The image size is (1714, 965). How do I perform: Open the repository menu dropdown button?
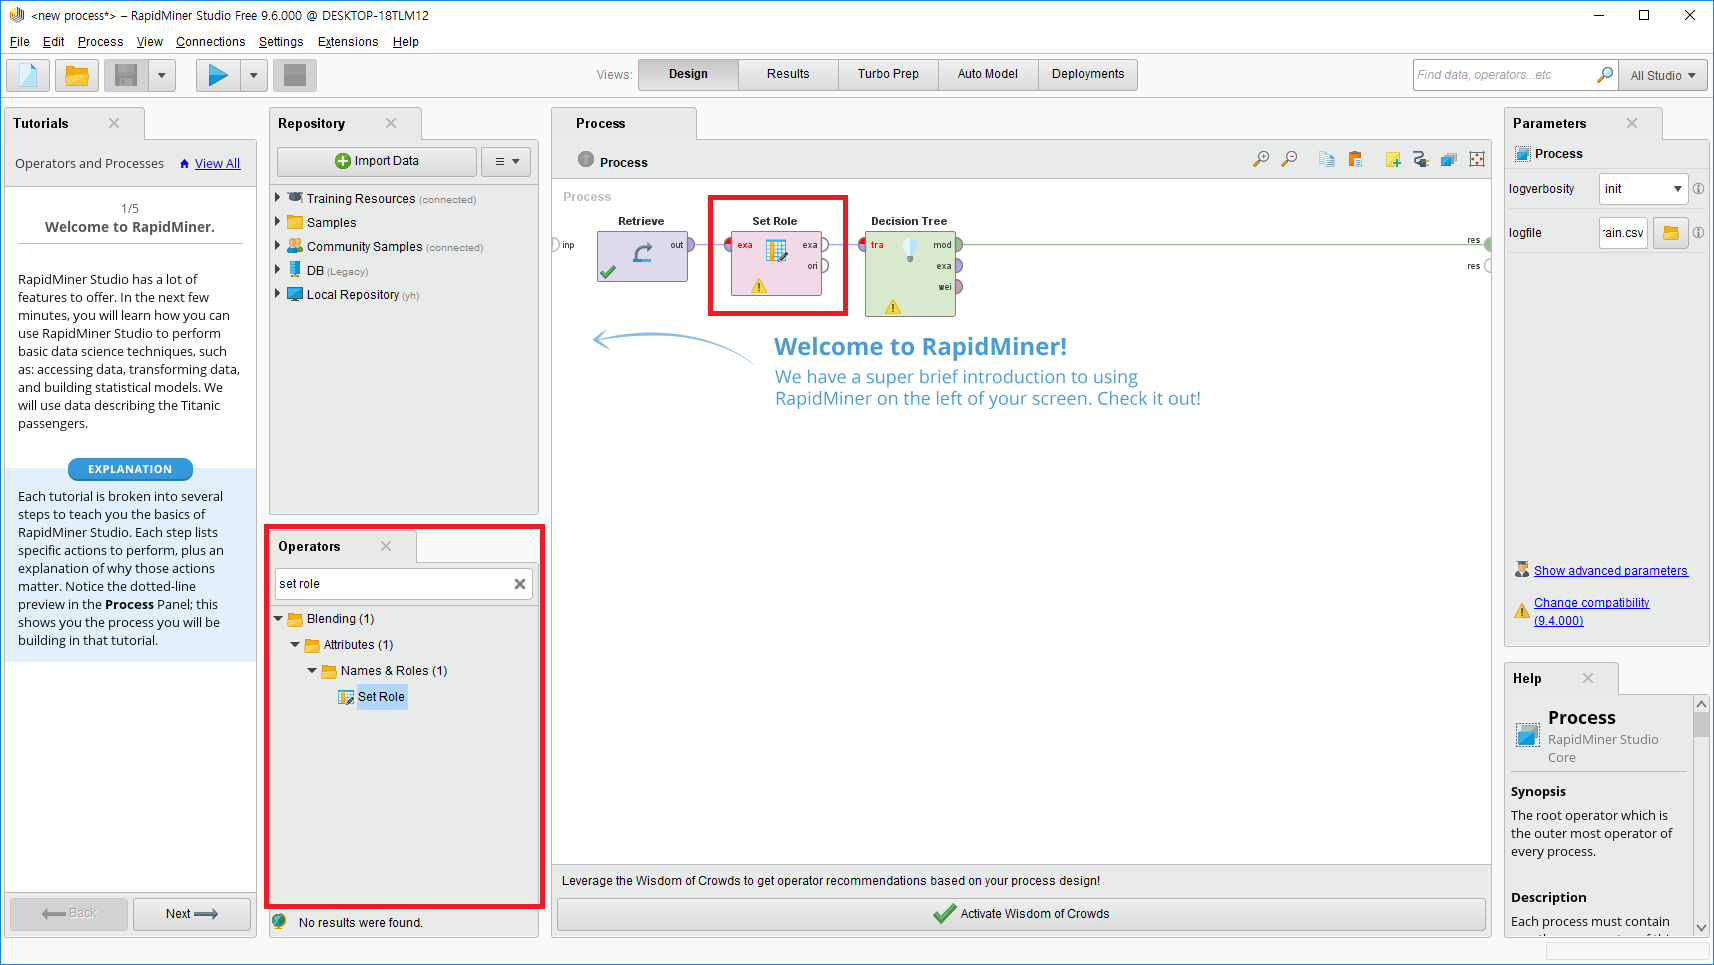coord(506,162)
